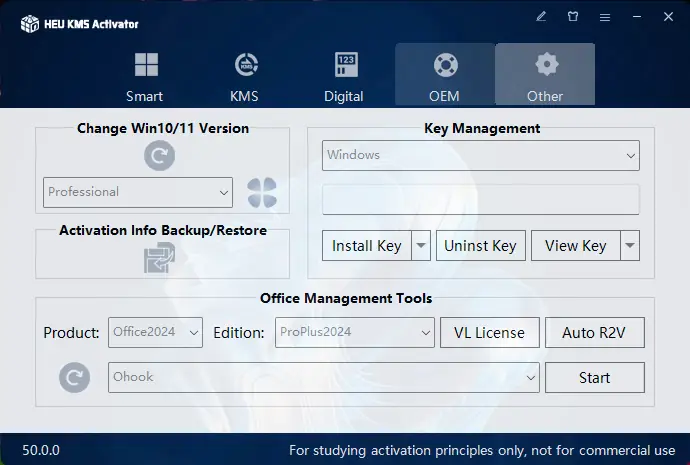
Task: Expand the View Key dropdown arrow
Action: pos(630,245)
